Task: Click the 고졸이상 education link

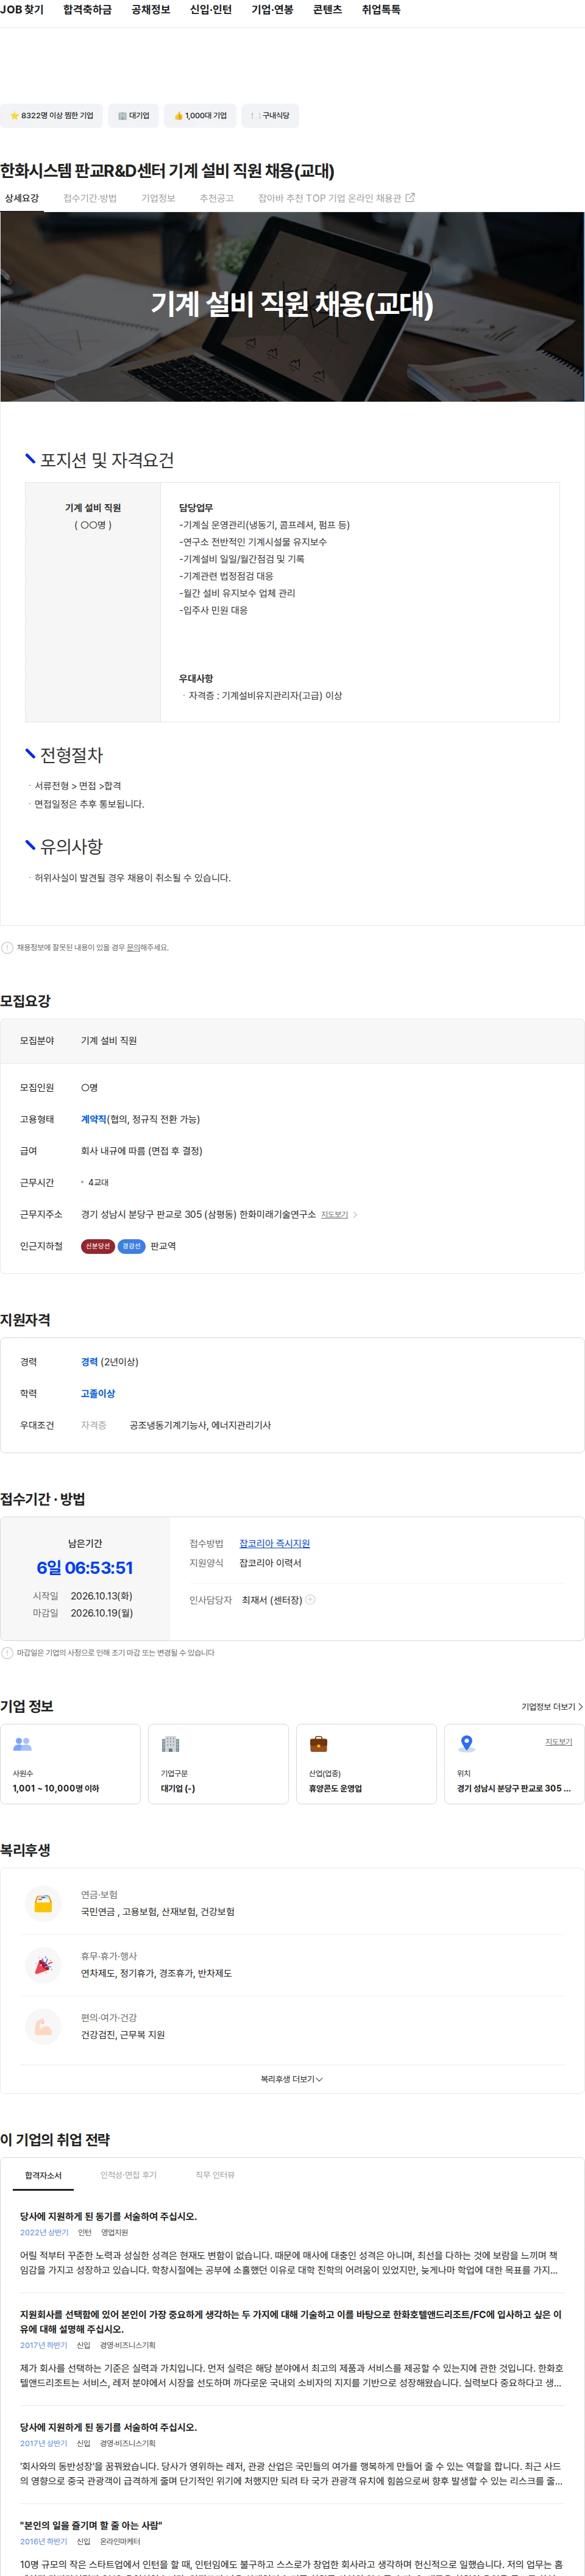Action: coord(98,1393)
